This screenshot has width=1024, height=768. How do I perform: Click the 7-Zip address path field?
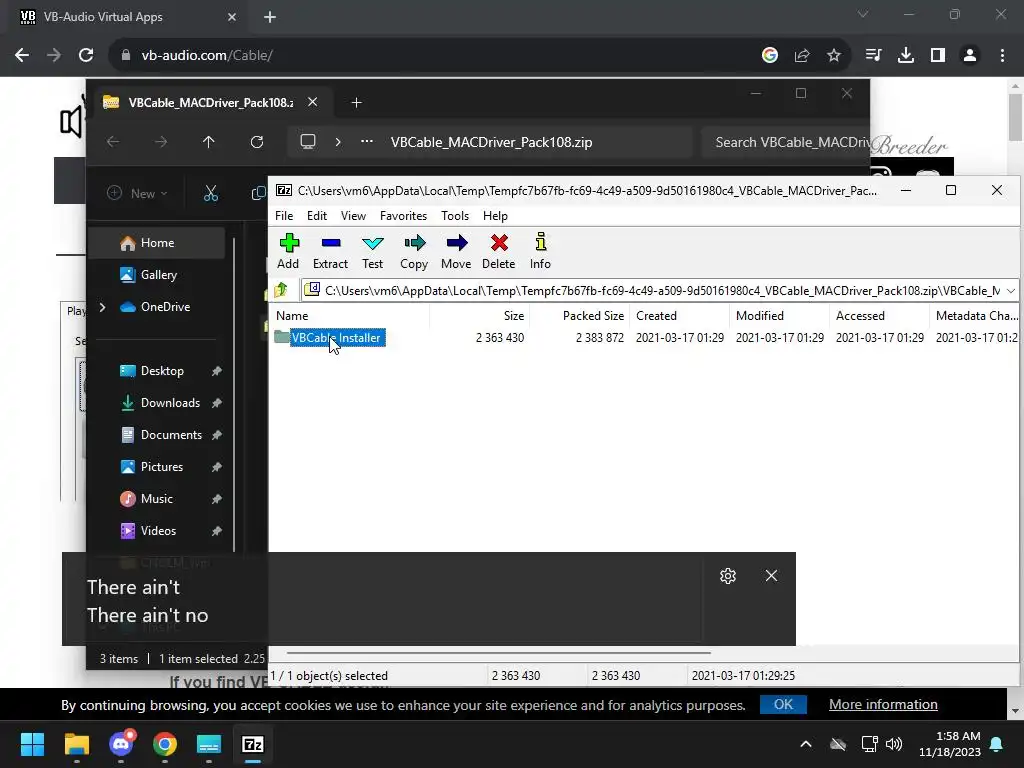pos(653,291)
